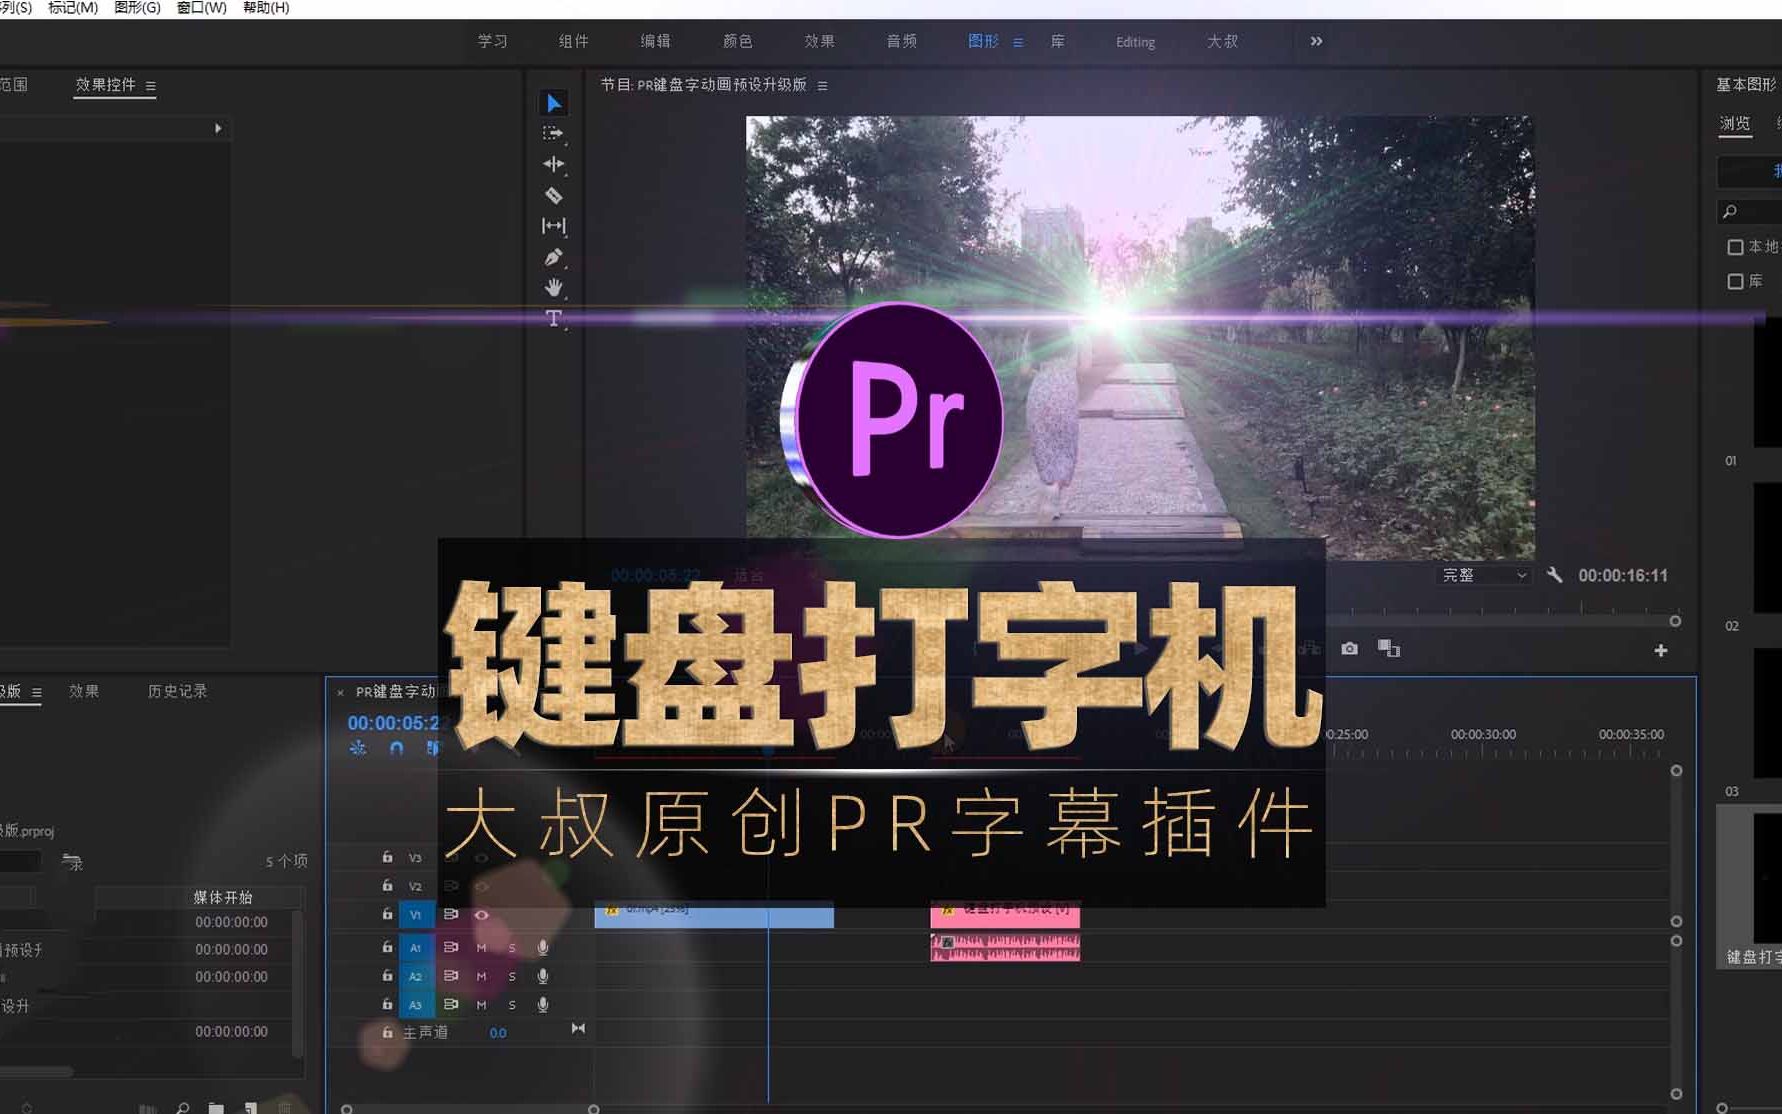The image size is (1782, 1114).
Task: Expand arrow in effect controls panel
Action: (218, 128)
